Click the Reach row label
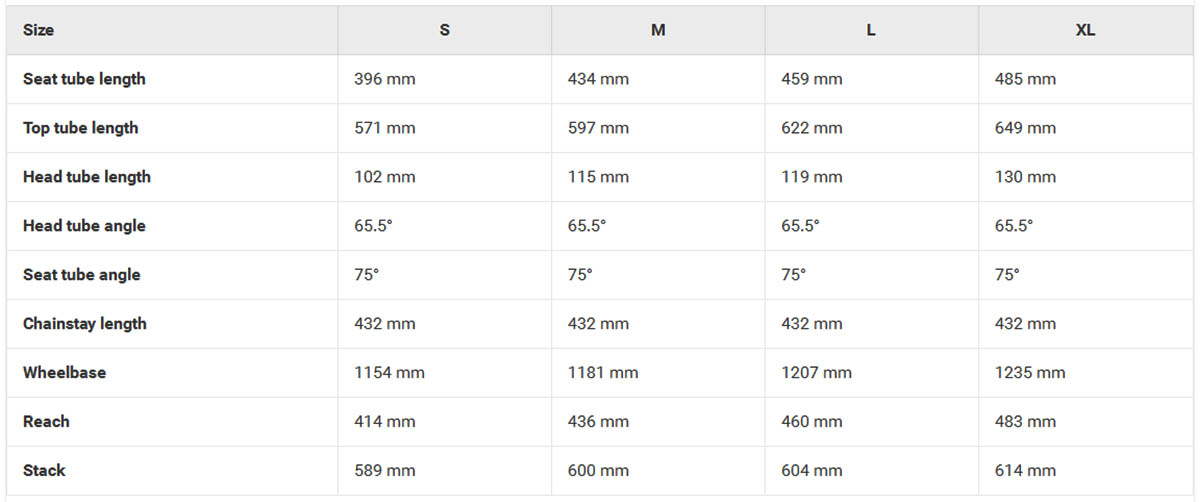The image size is (1200, 502). point(46,422)
